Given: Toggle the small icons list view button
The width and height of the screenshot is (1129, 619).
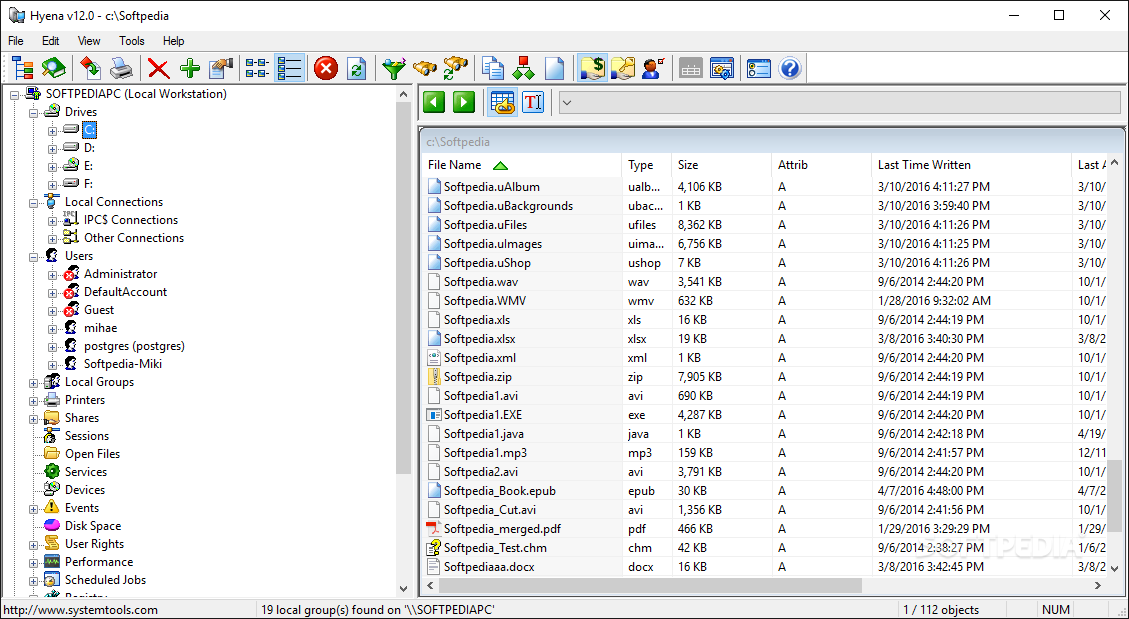Looking at the screenshot, I should 258,69.
